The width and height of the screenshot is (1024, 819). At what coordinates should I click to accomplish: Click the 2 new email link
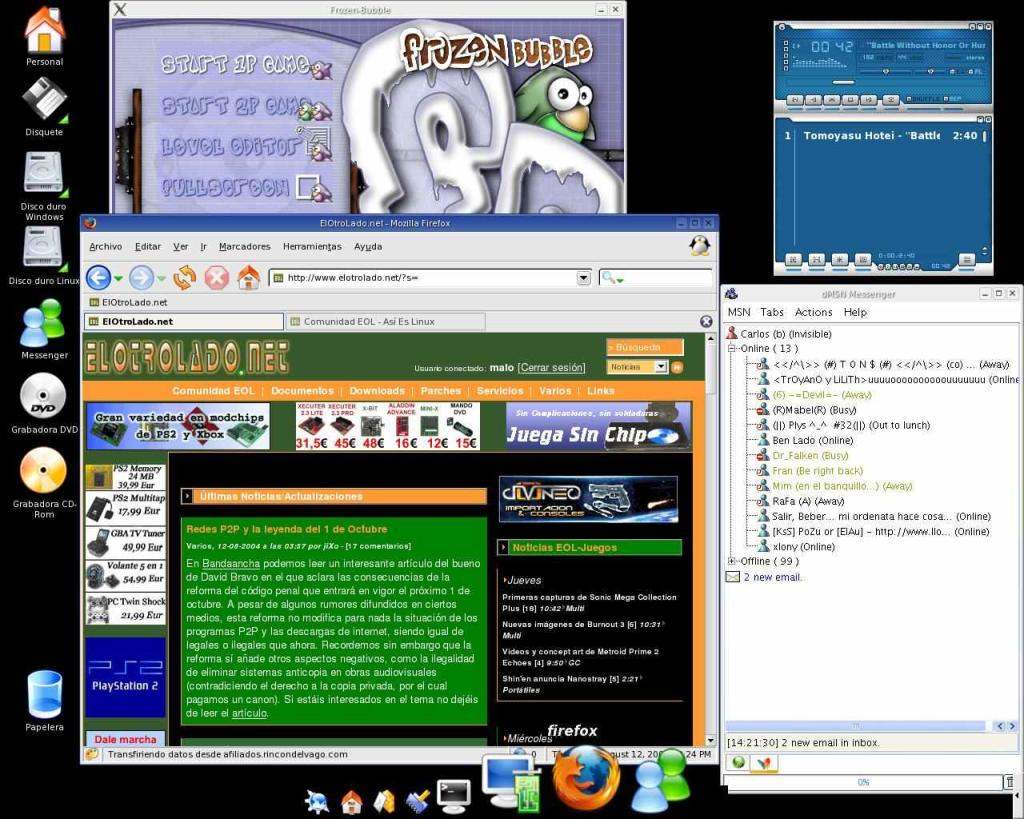pos(773,577)
